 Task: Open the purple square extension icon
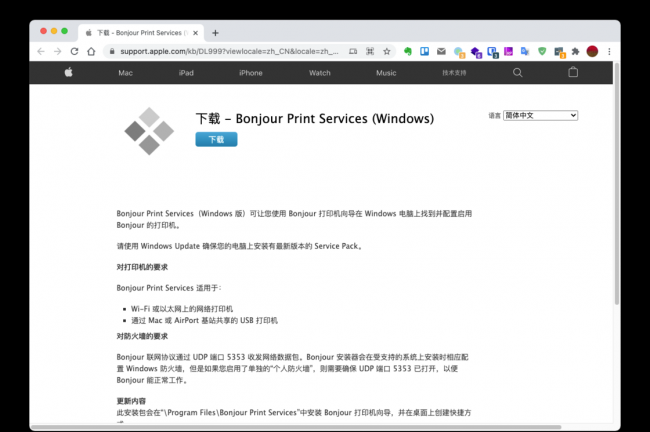point(508,51)
